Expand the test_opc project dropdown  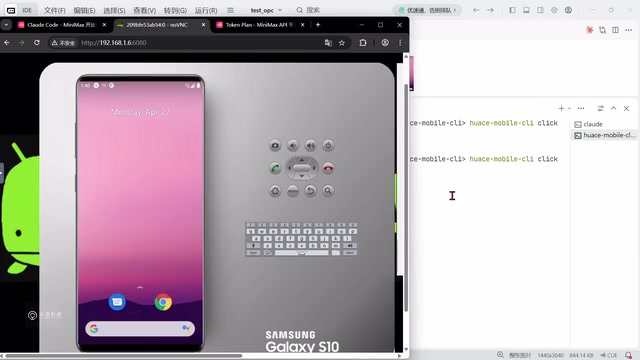tap(266, 10)
